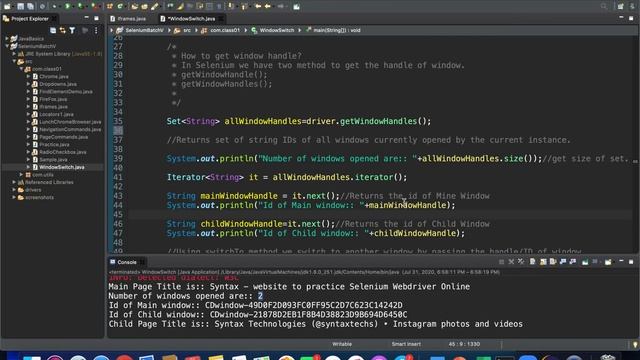Select RadioCheckbox.java in the tree
Viewport: 640px width, 360px height.
pyautogui.click(x=62, y=152)
